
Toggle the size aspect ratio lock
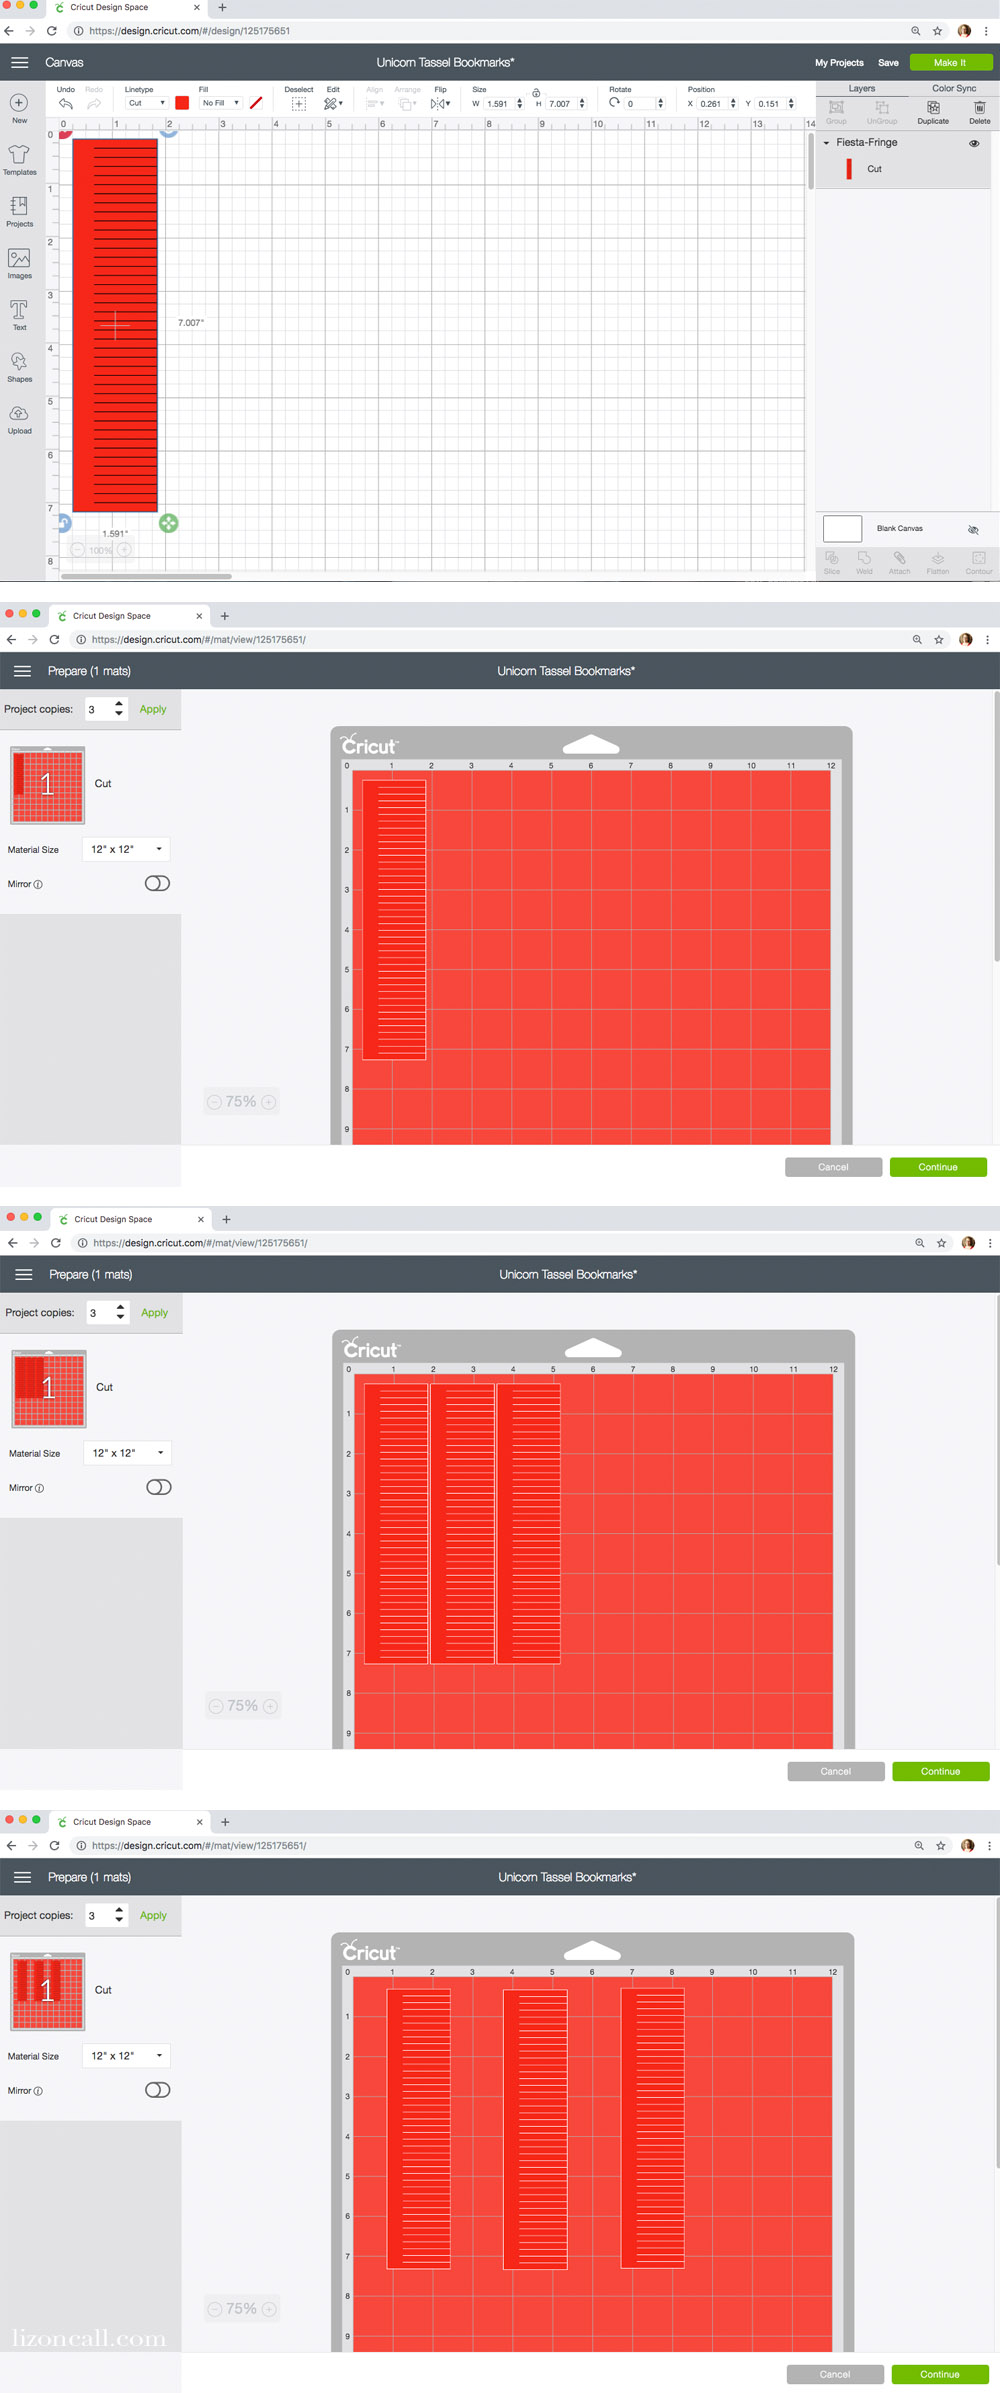pos(536,93)
